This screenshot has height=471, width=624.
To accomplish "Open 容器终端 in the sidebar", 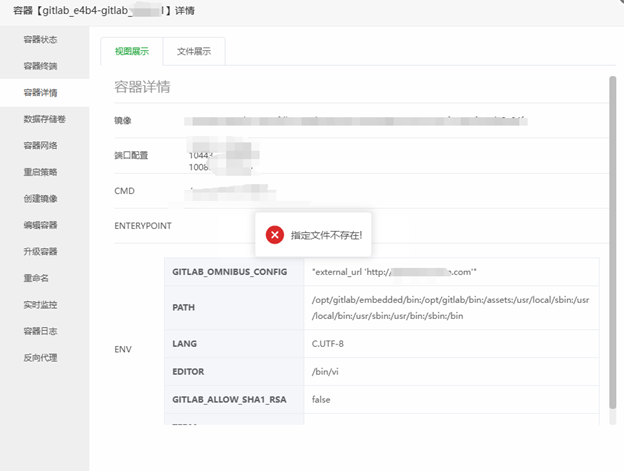I will pos(40,66).
